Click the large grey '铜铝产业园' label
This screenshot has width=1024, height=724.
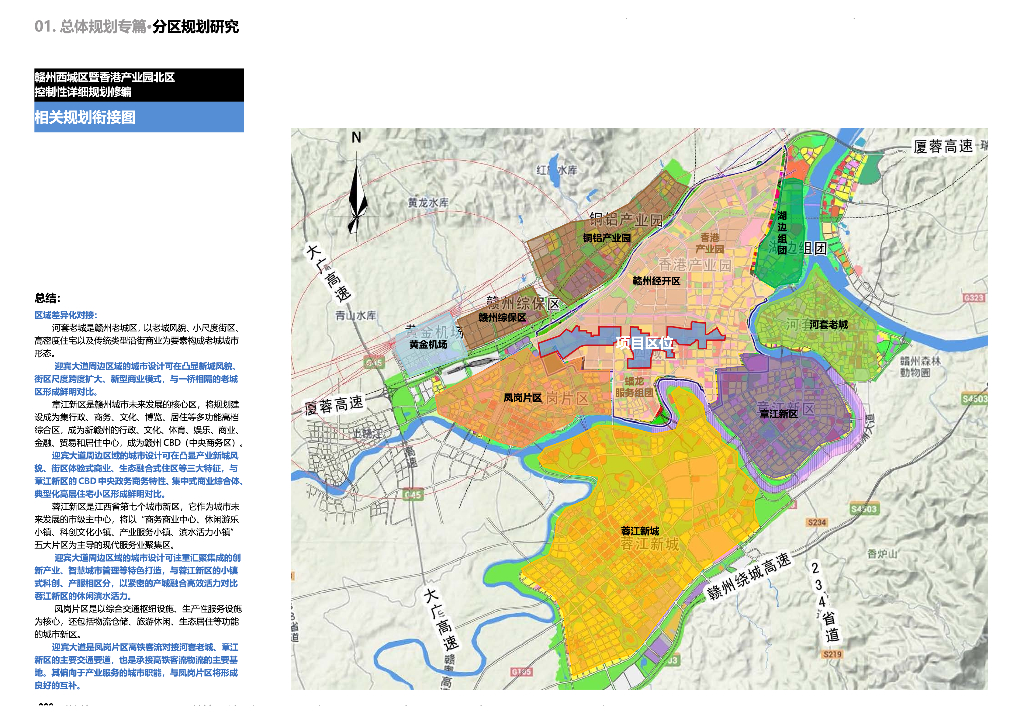coord(626,220)
